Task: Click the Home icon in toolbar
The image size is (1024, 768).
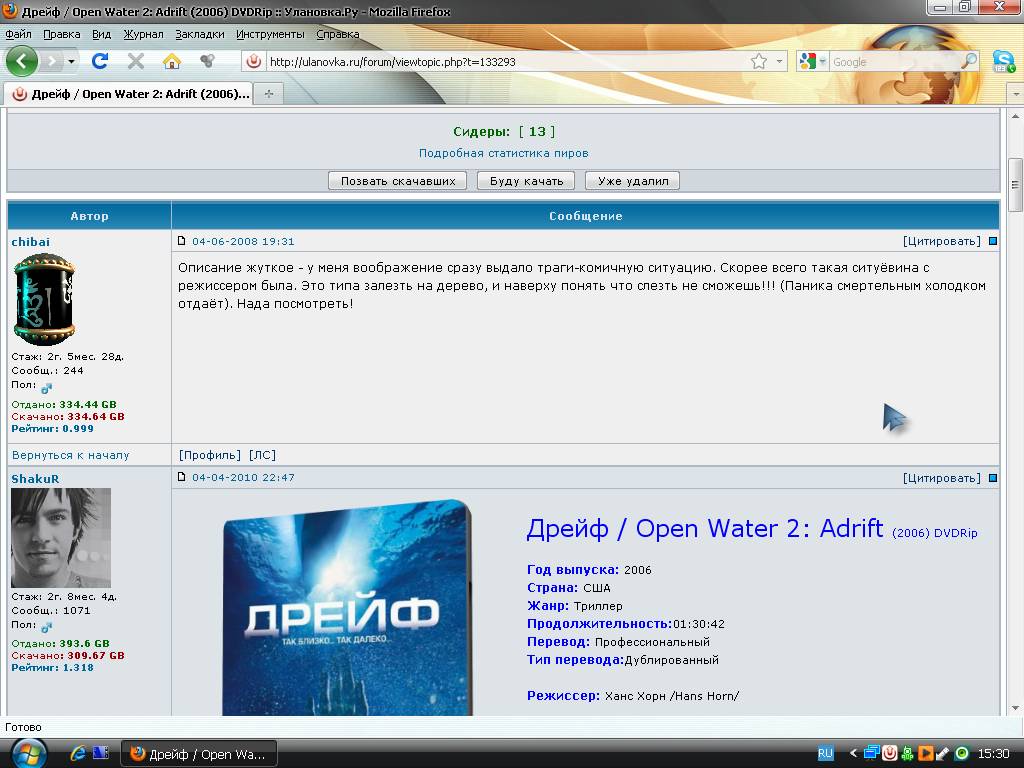Action: 172,61
